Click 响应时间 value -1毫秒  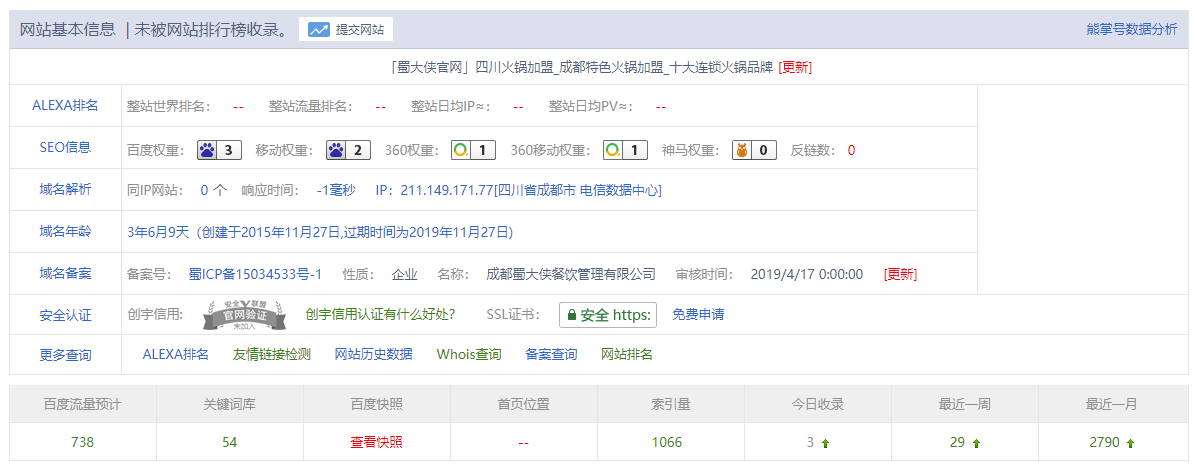336,190
